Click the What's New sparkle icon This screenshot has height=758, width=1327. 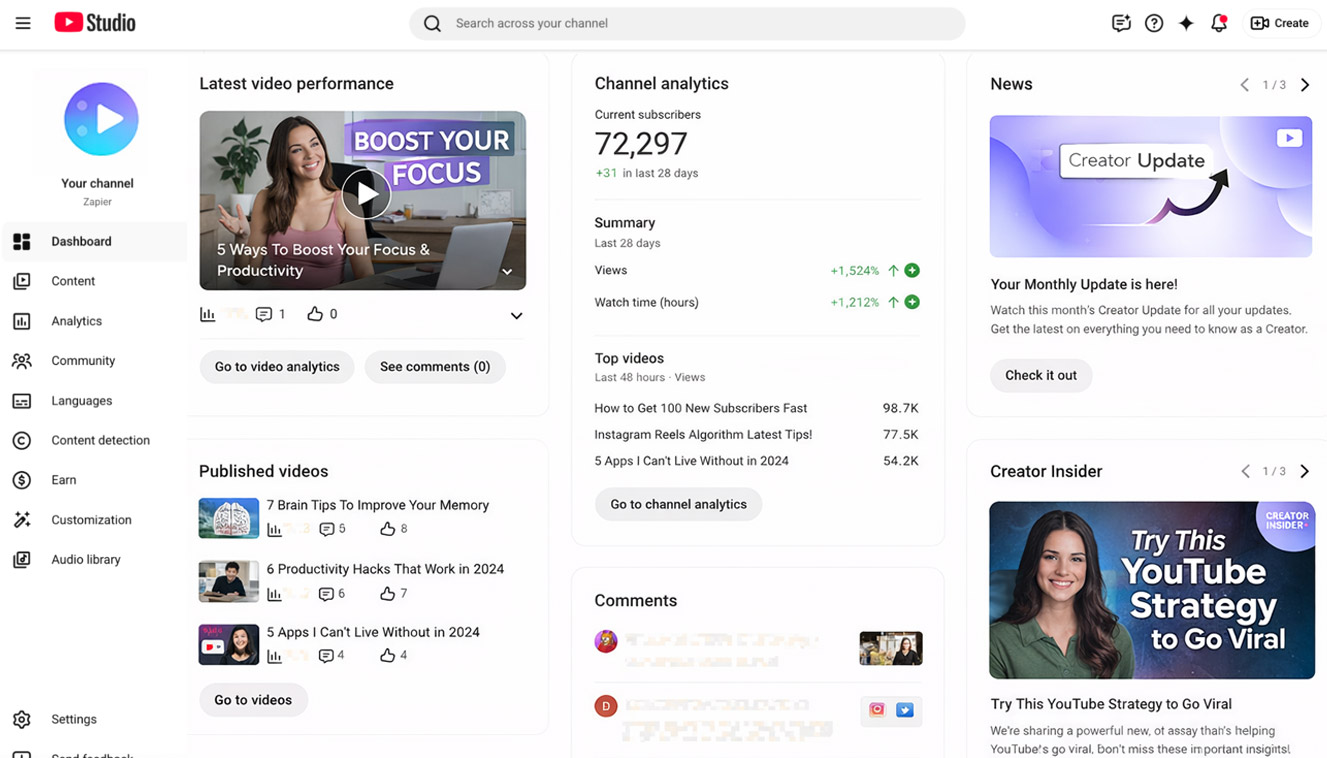1186,22
